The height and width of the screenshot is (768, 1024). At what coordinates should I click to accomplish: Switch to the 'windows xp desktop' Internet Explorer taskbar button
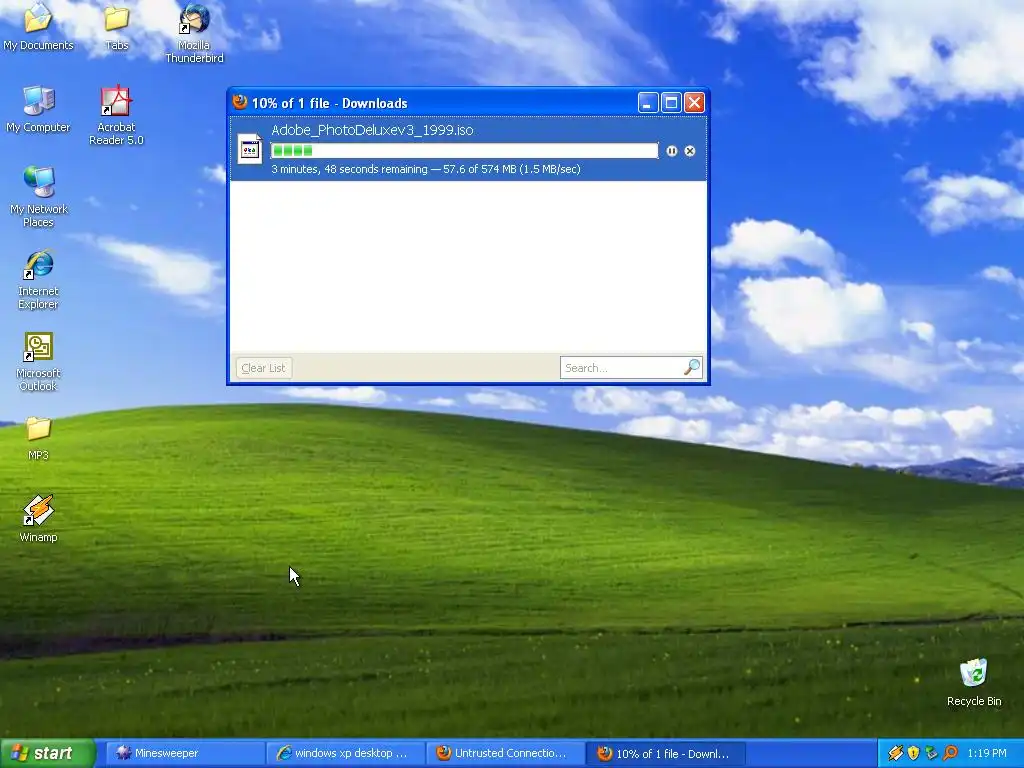pos(345,753)
